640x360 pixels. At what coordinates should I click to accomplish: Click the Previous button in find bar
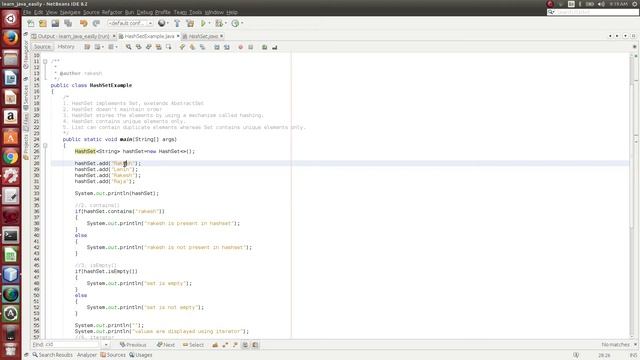pyautogui.click(x=133, y=345)
